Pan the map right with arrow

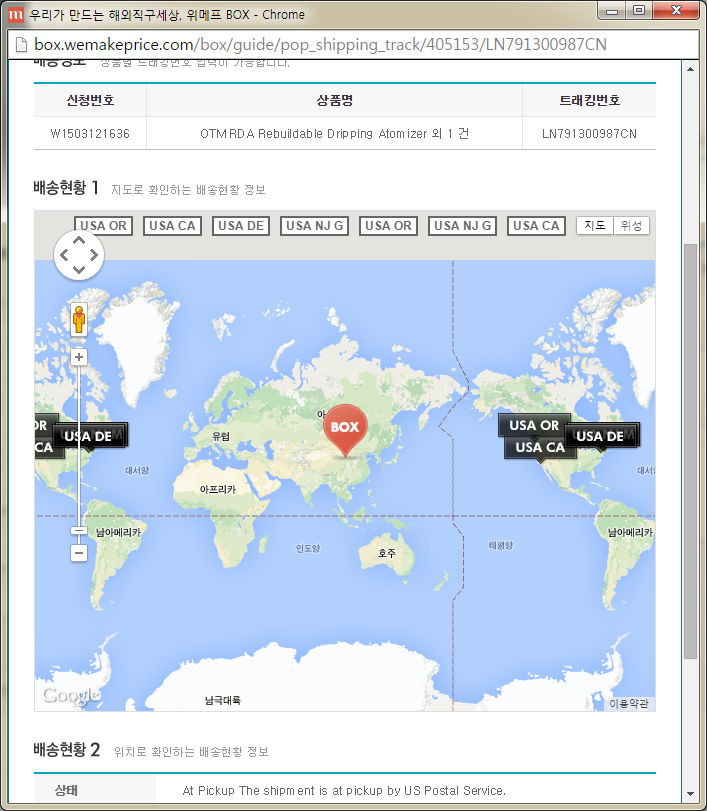coord(94,255)
